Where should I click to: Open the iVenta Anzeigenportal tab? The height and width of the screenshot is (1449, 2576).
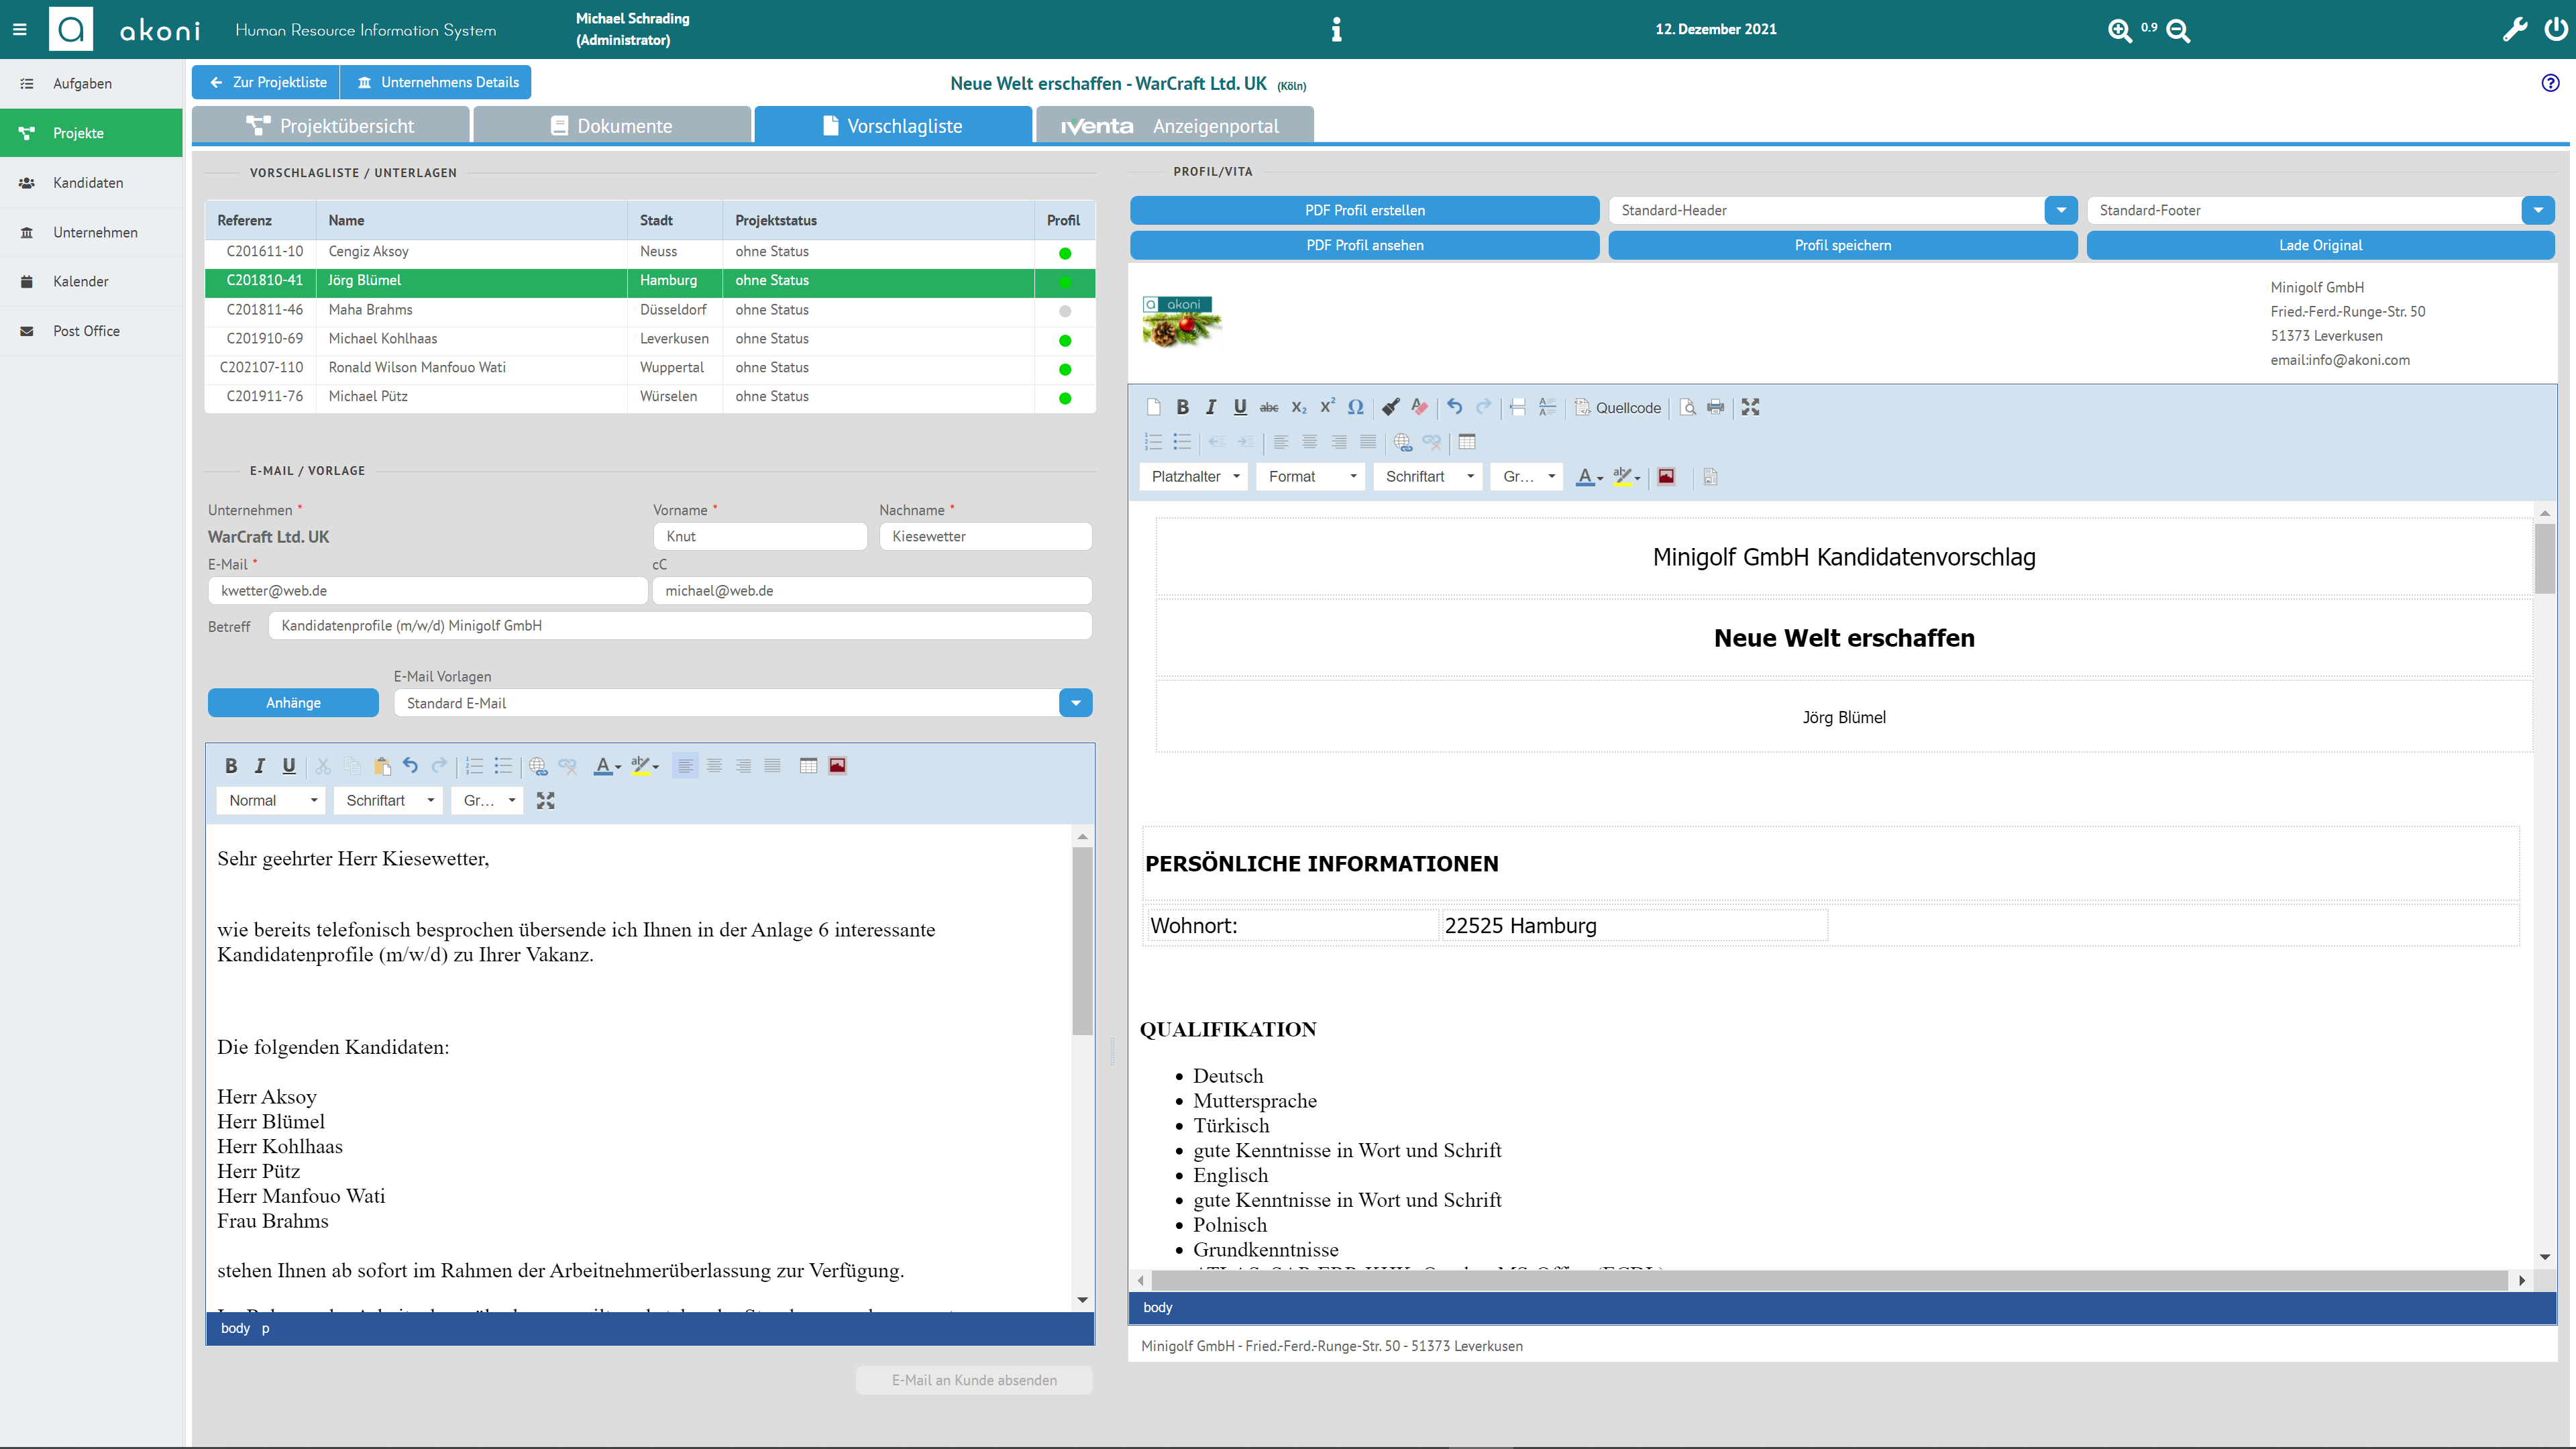click(1174, 126)
